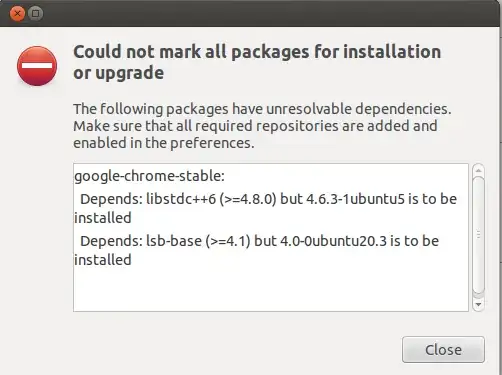502x375 pixels.
Task: Maximize the dialog using the title bar button
Action: coord(36,14)
